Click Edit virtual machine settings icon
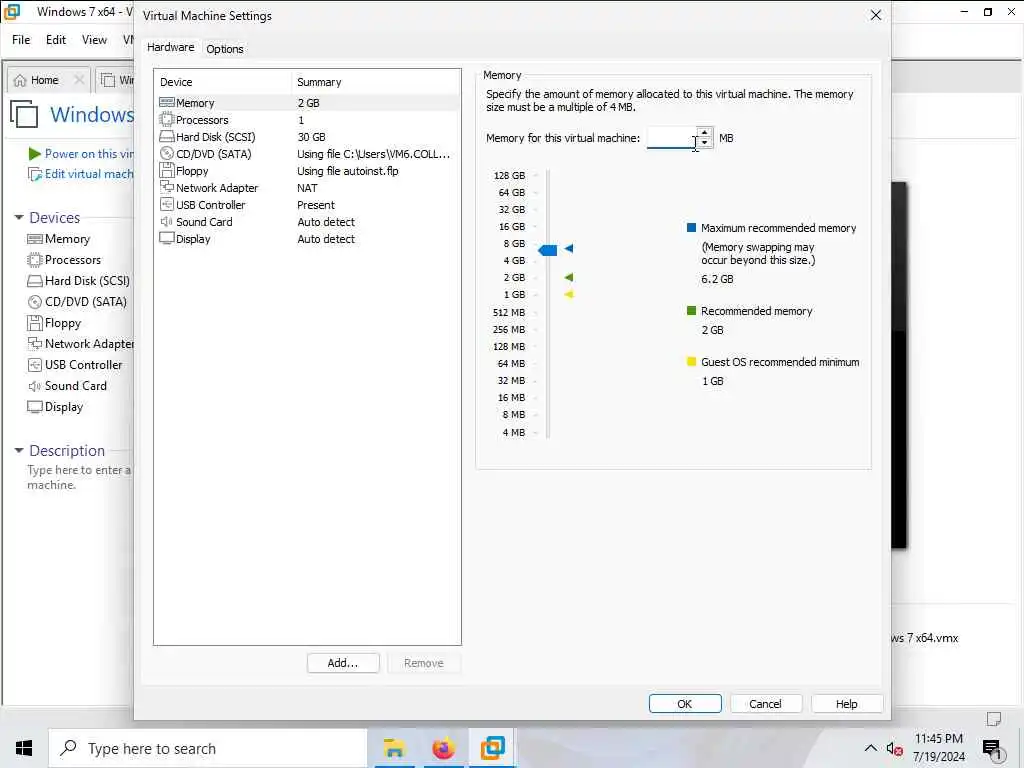The height and width of the screenshot is (768, 1024). pyautogui.click(x=35, y=174)
